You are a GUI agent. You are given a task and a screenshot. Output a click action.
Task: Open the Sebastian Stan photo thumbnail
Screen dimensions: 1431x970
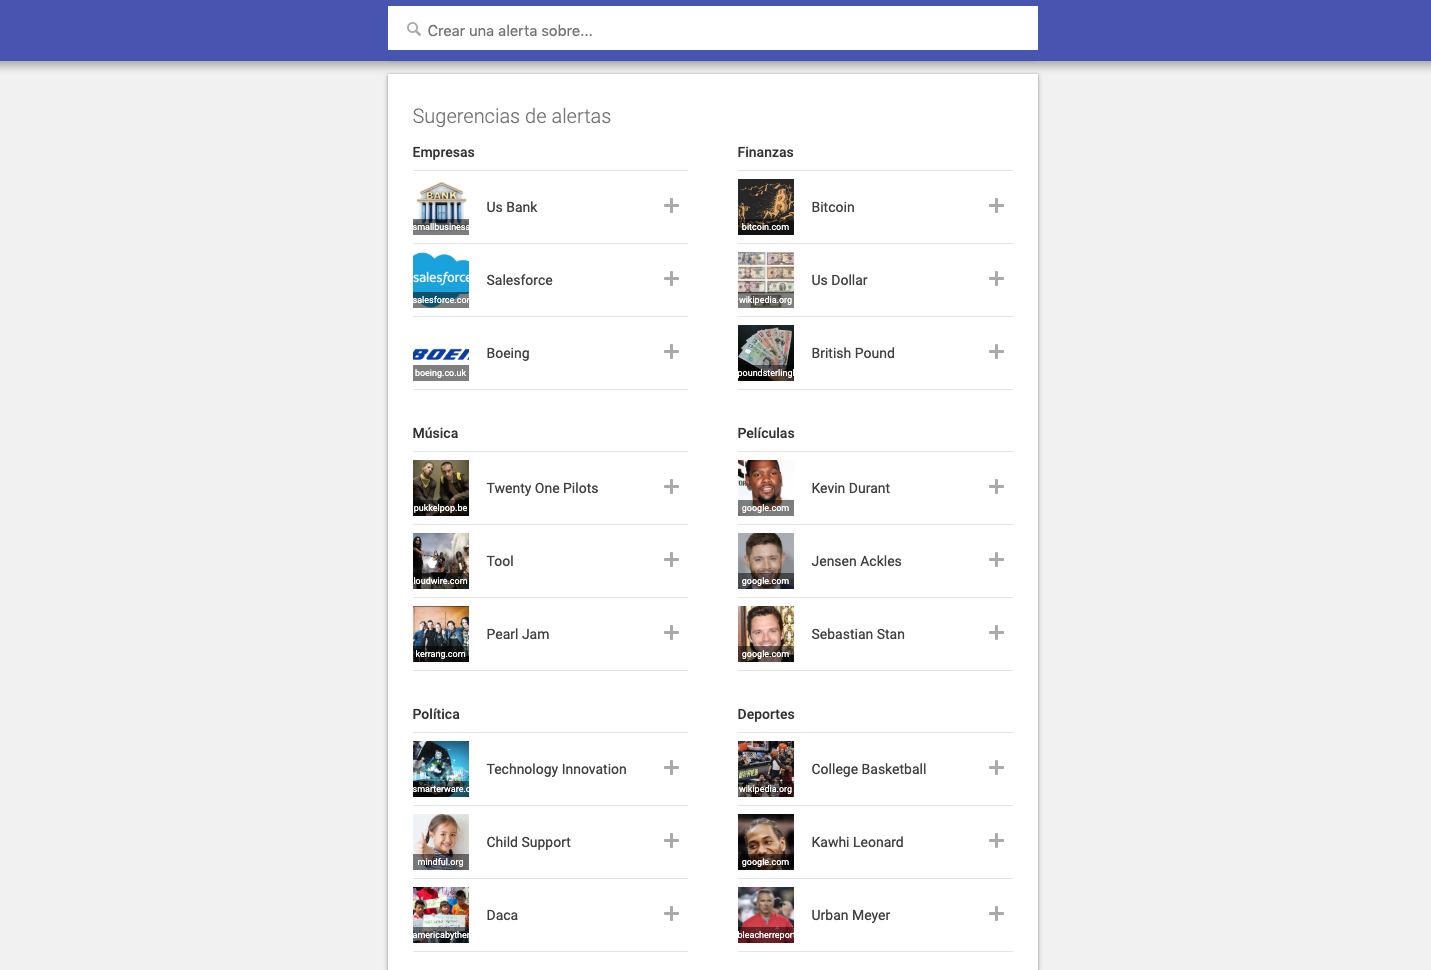click(766, 634)
